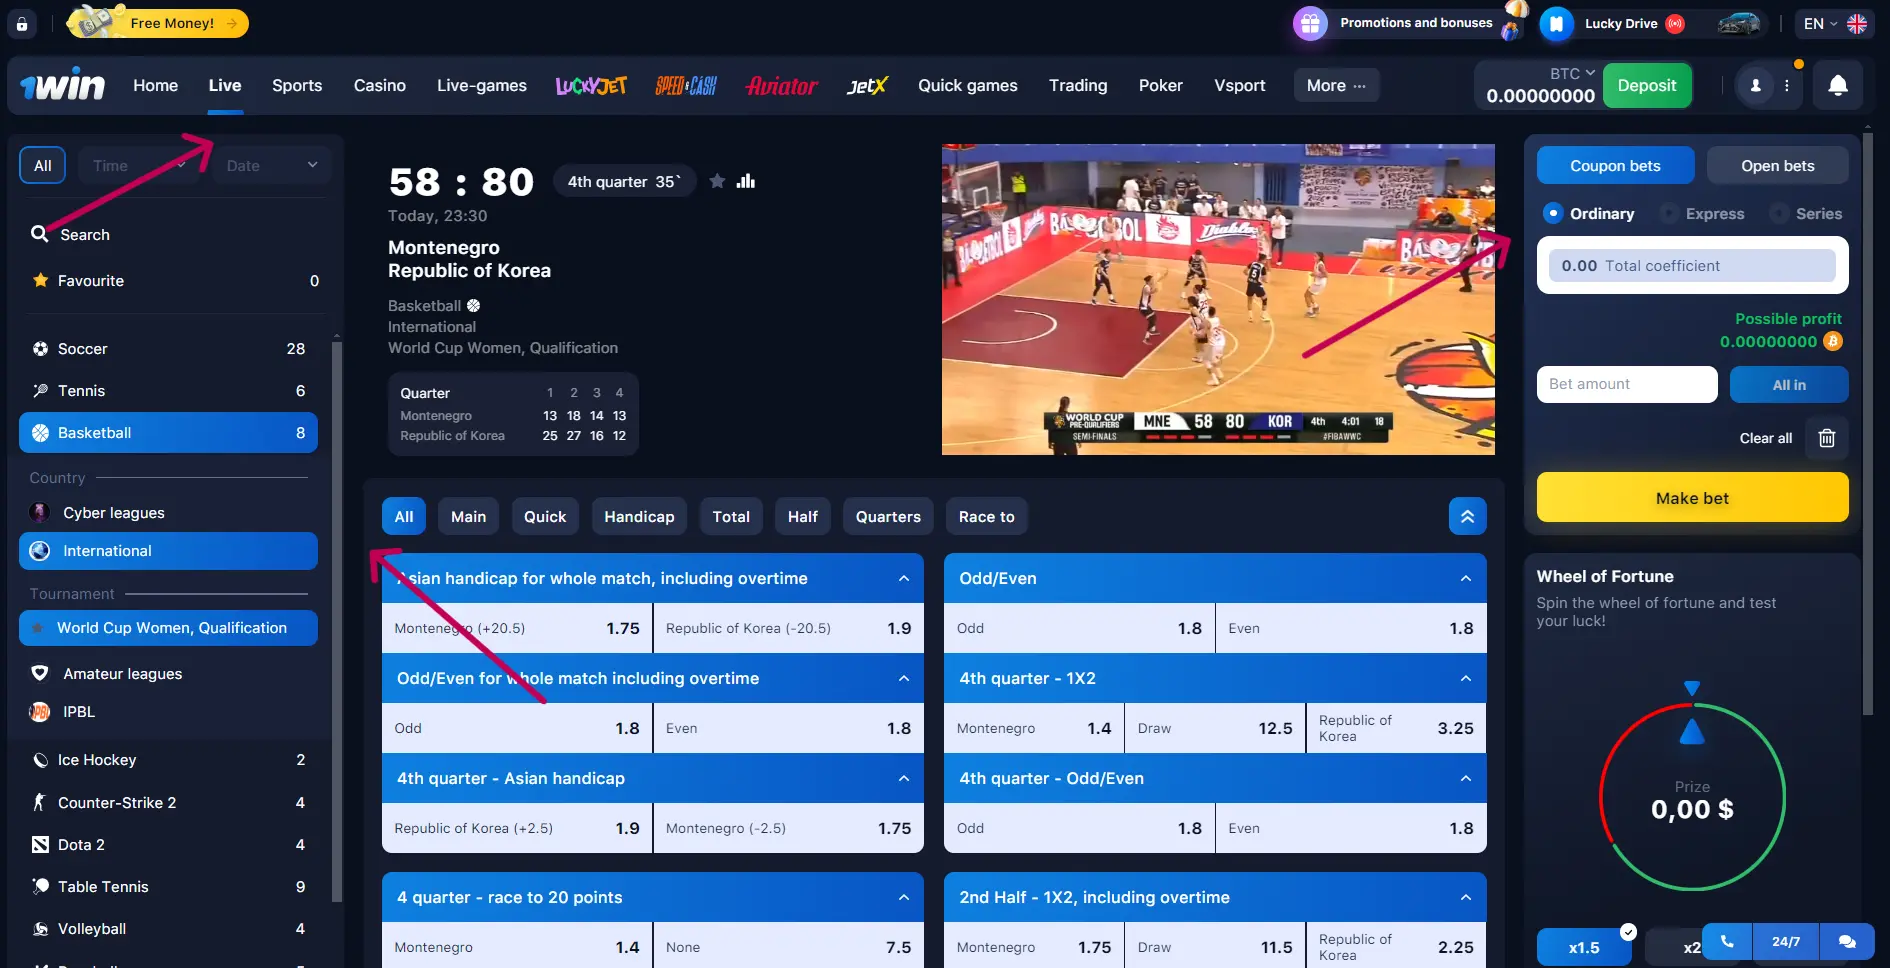
Task: Click the lock icon in top bar
Action: tap(22, 23)
